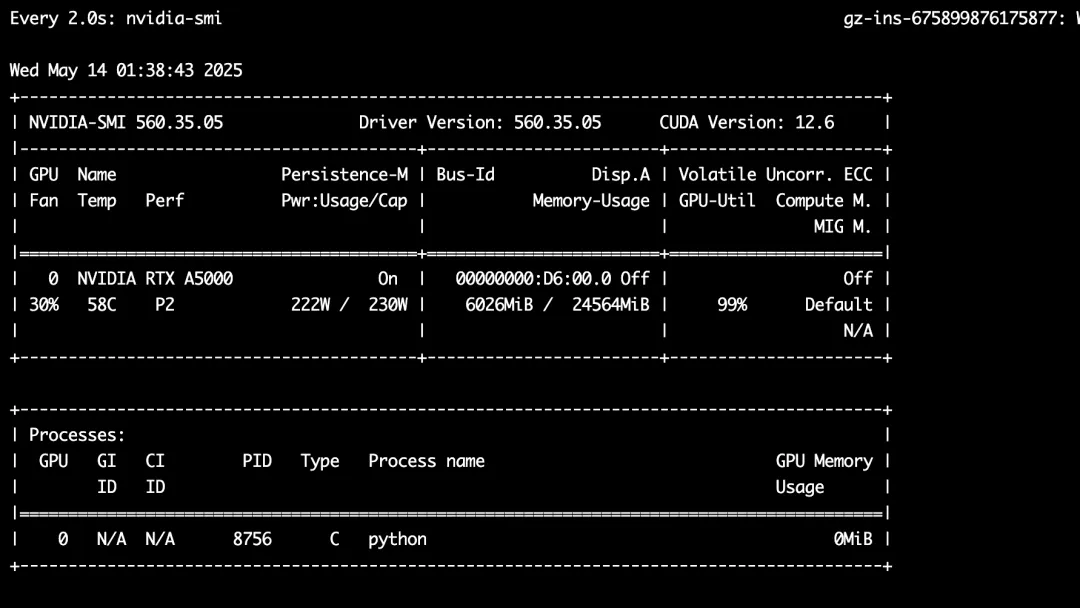Click the GPU name NVIDIA RTX A5000

click(155, 279)
